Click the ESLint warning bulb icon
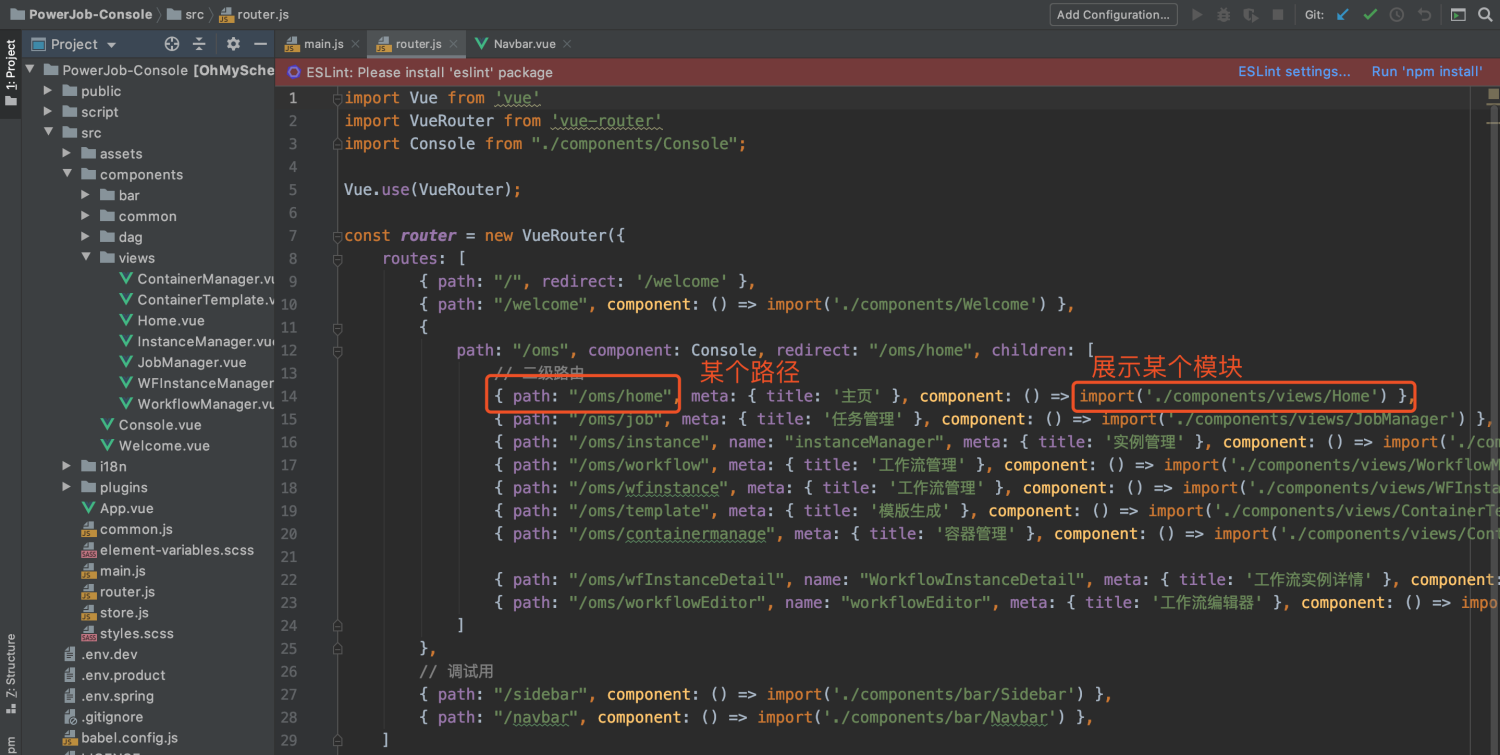The width and height of the screenshot is (1500, 755). (293, 72)
